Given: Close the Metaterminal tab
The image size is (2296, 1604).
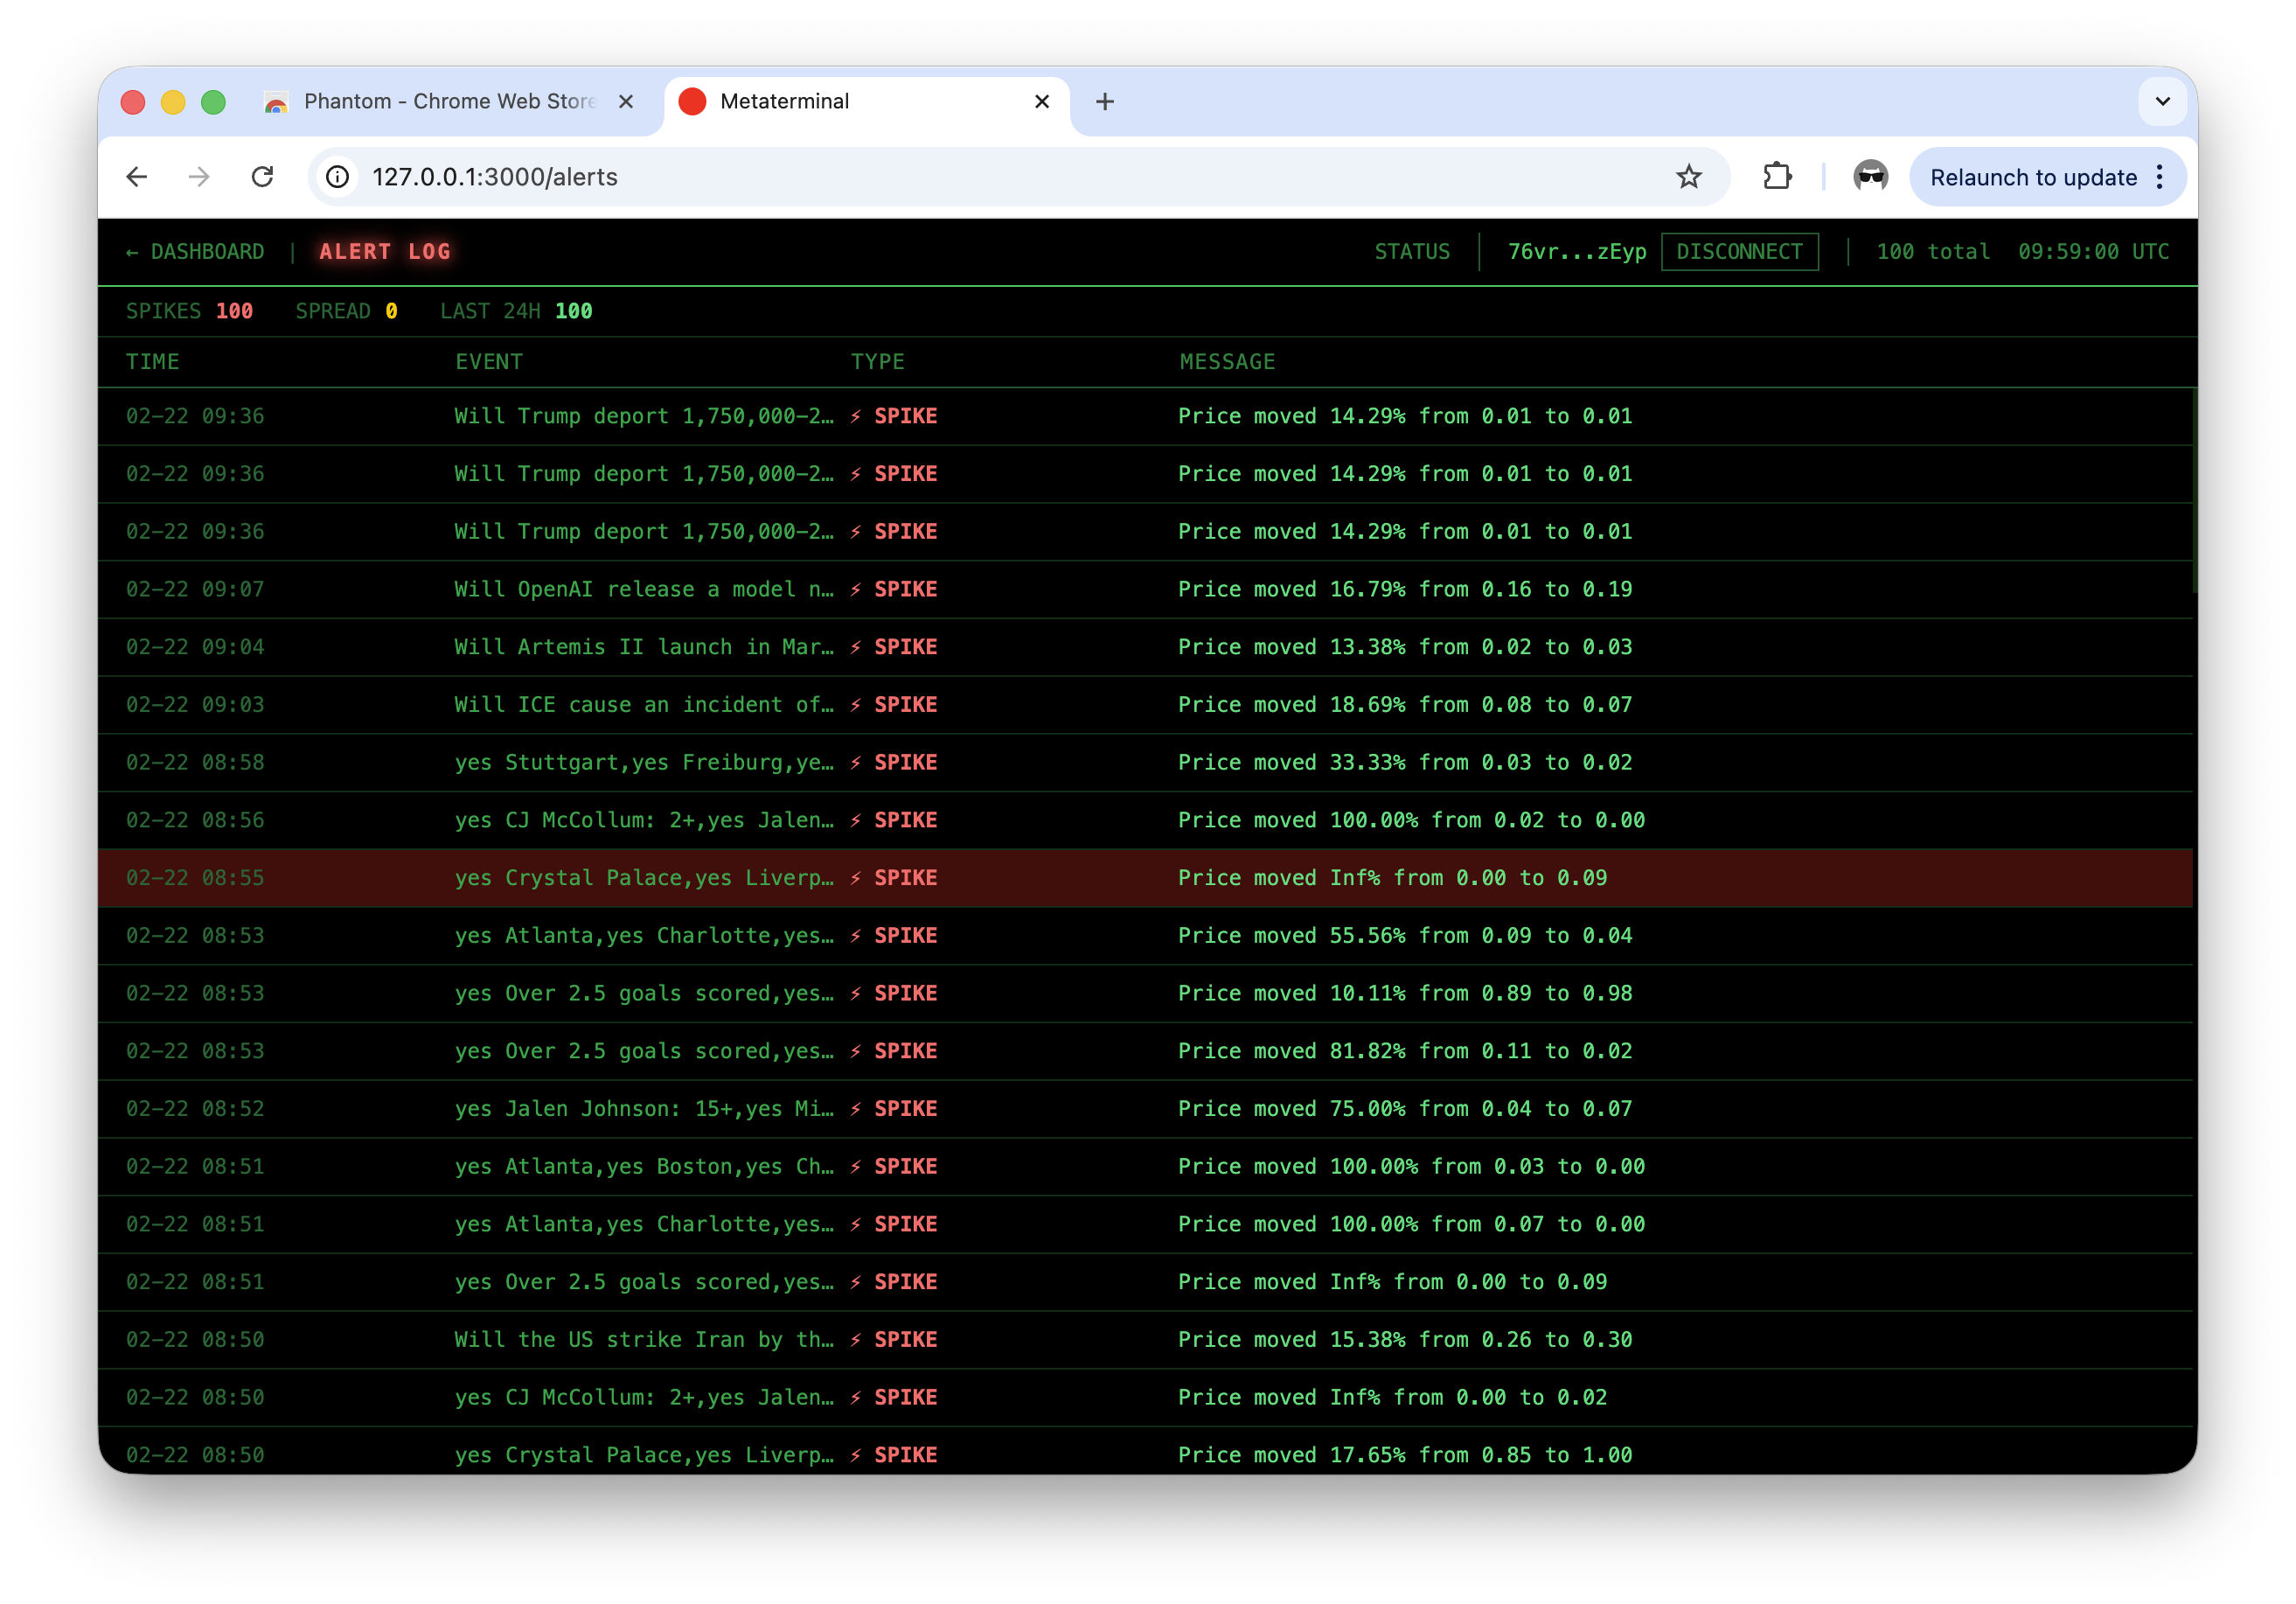Looking at the screenshot, I should click(1041, 102).
